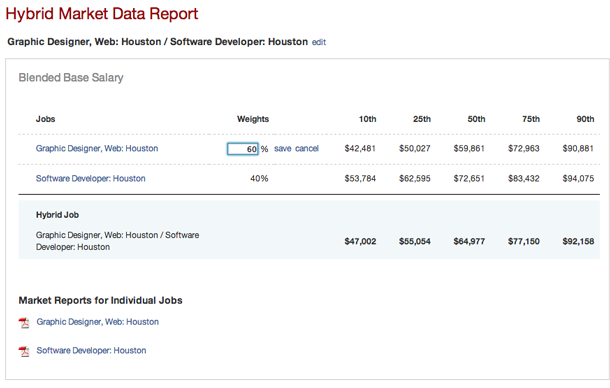Viewport: 610px width, 388px height.
Task: Open Graphic Designer, Web: Houston job link in table
Action: [x=97, y=148]
